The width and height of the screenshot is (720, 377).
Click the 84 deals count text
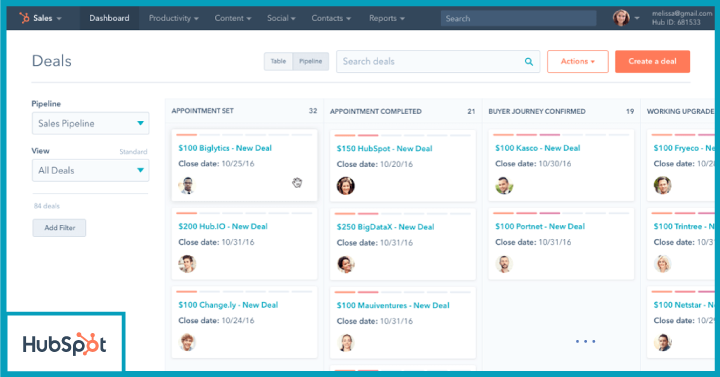click(46, 206)
